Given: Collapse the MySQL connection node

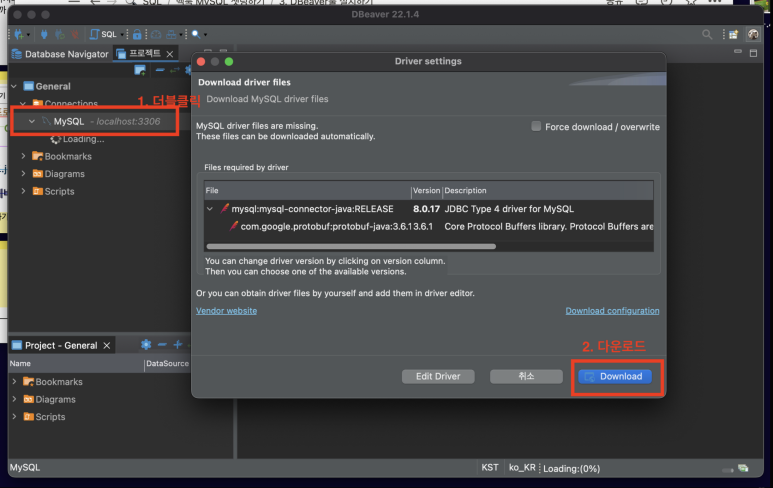Looking at the screenshot, I should coord(32,121).
